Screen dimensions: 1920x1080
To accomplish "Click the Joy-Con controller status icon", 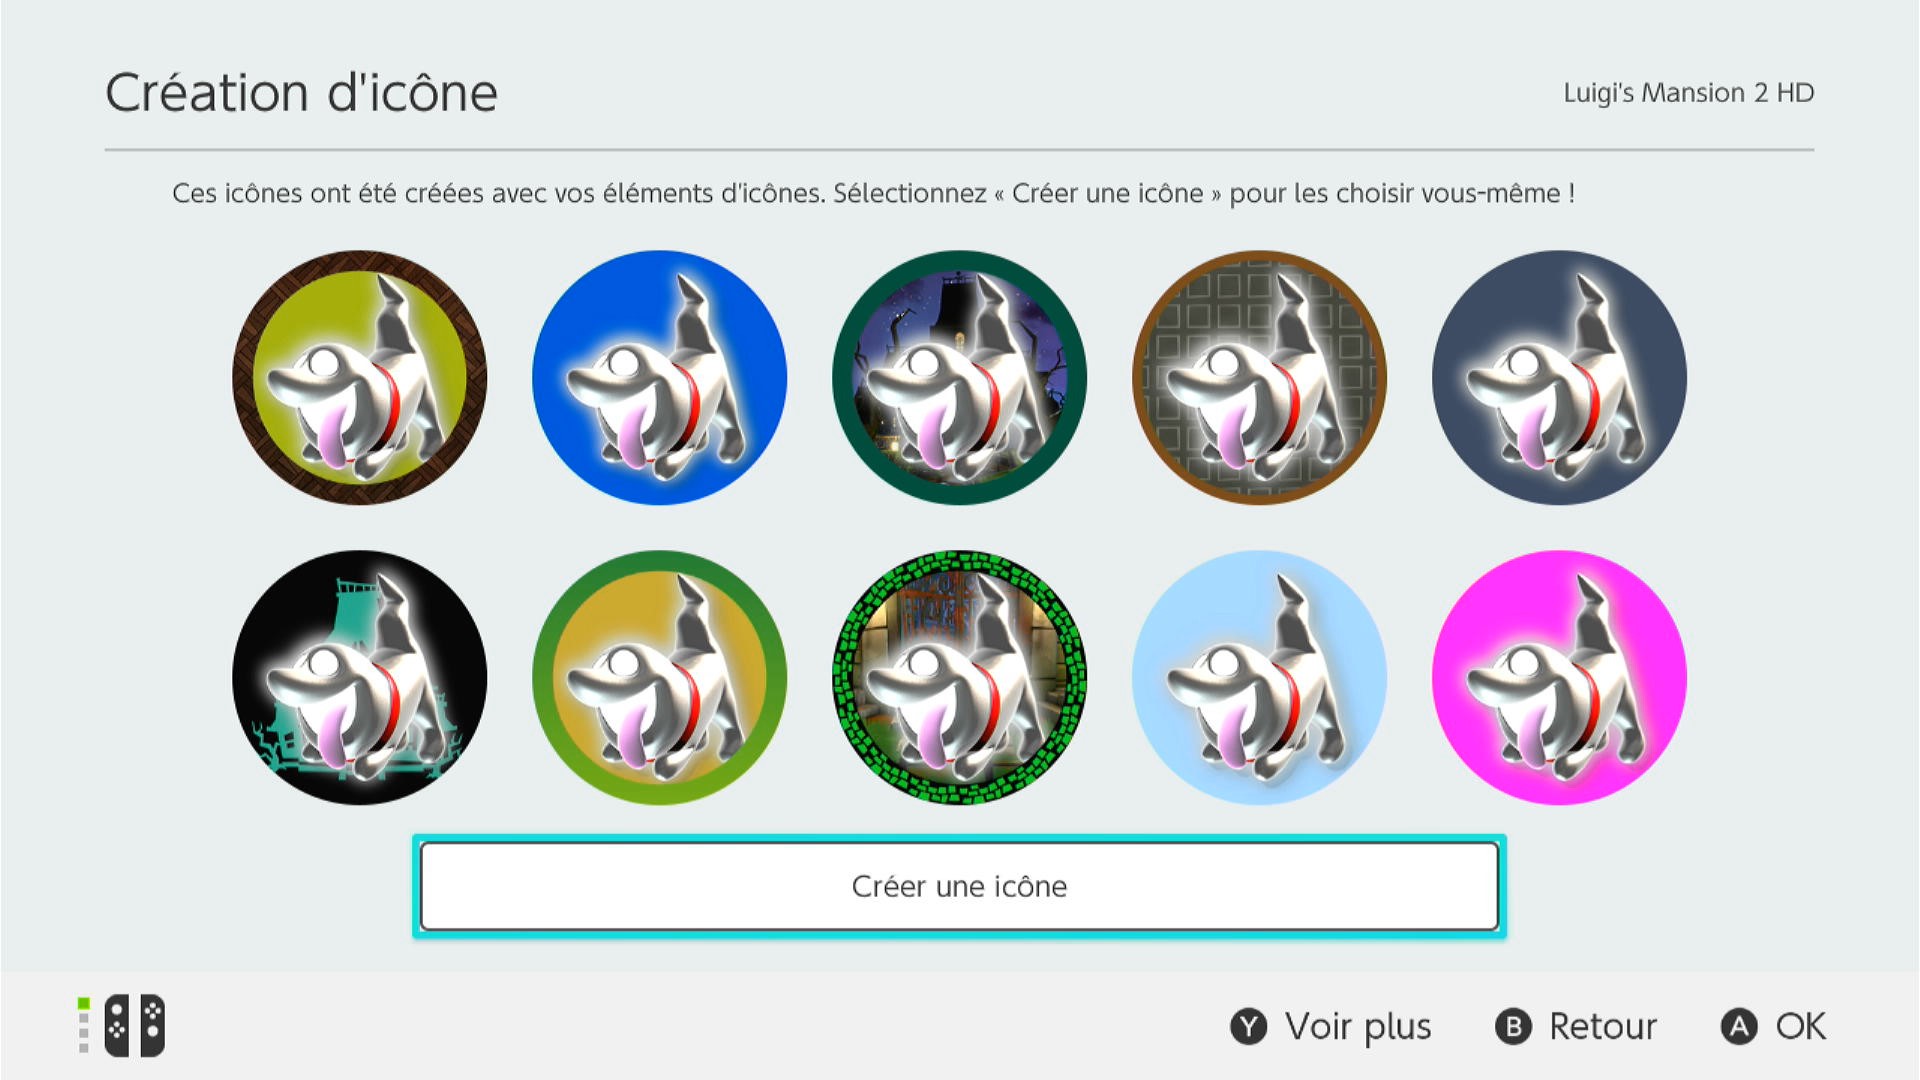I will click(122, 1025).
